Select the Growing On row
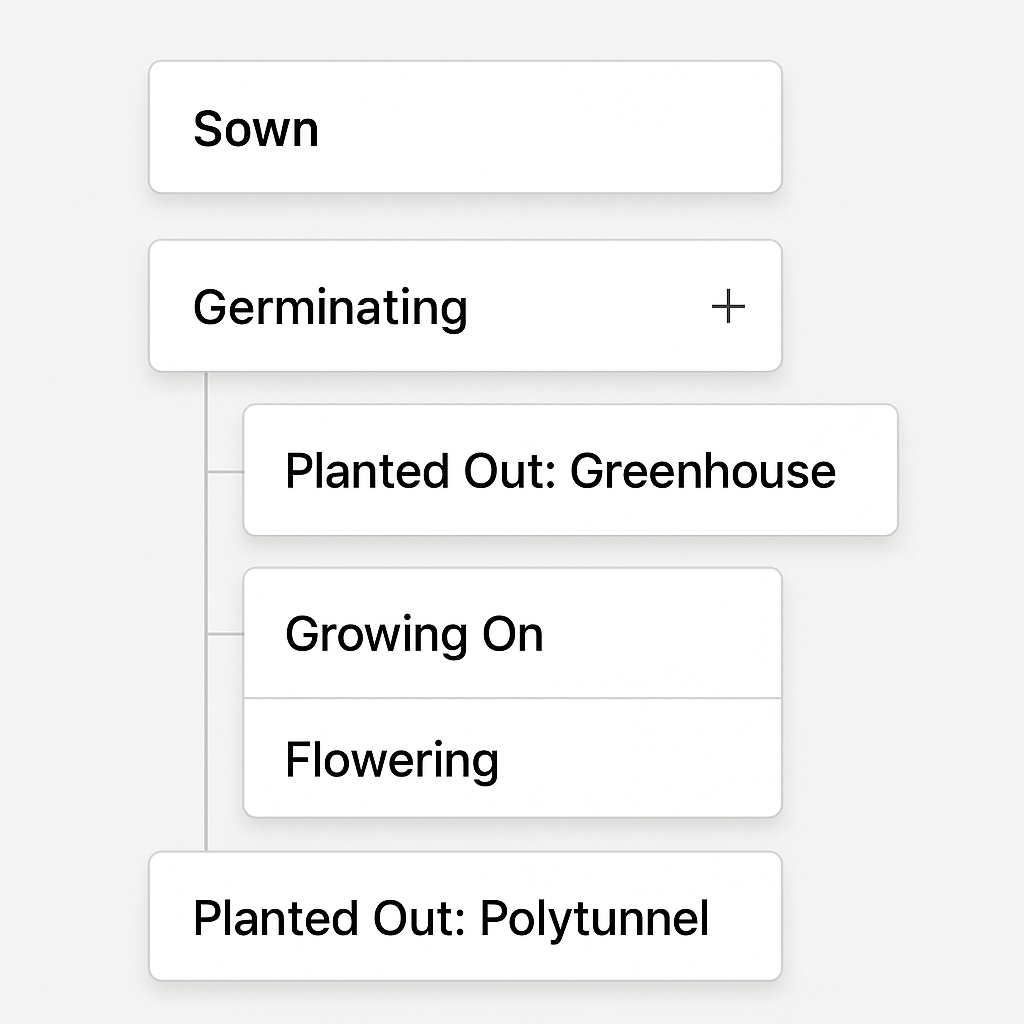This screenshot has width=1024, height=1024. (512, 633)
